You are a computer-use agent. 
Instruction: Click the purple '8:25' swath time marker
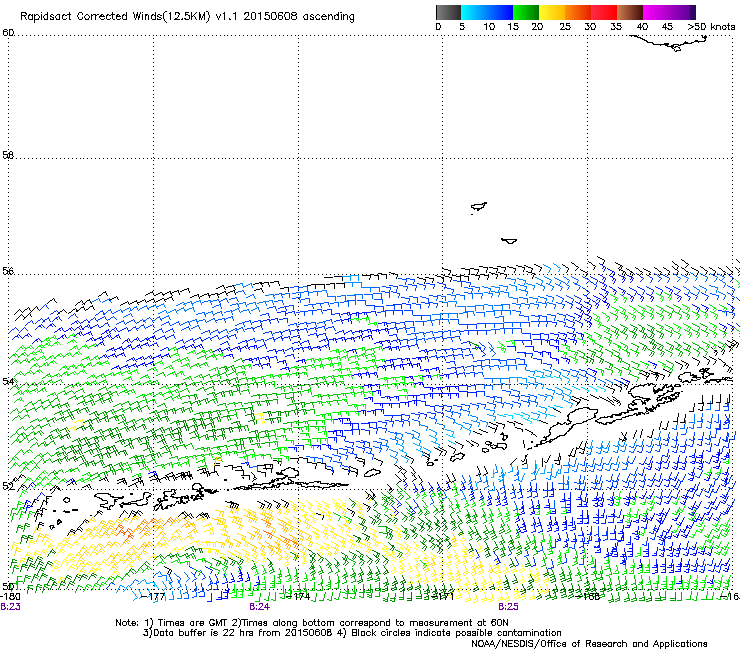coord(508,607)
